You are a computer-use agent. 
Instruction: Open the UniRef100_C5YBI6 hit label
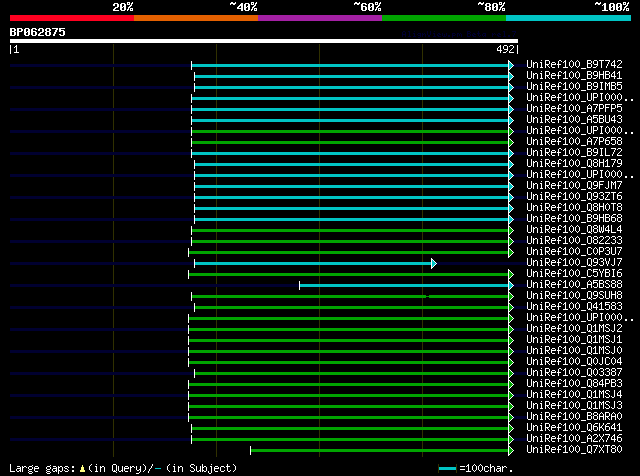click(574, 274)
